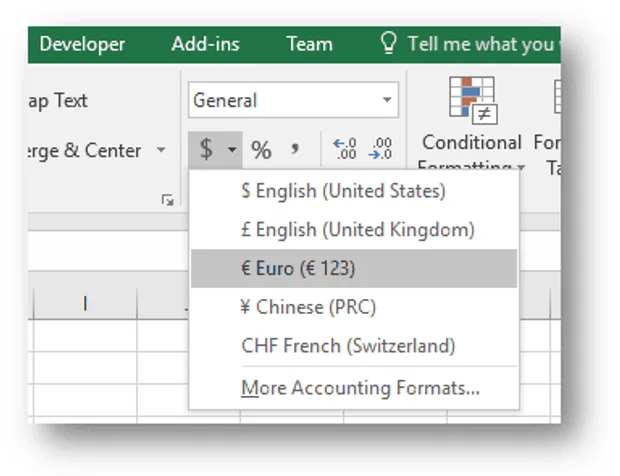Open Alignment settings dialog launcher
Screen dimensions: 620x476
point(168,200)
